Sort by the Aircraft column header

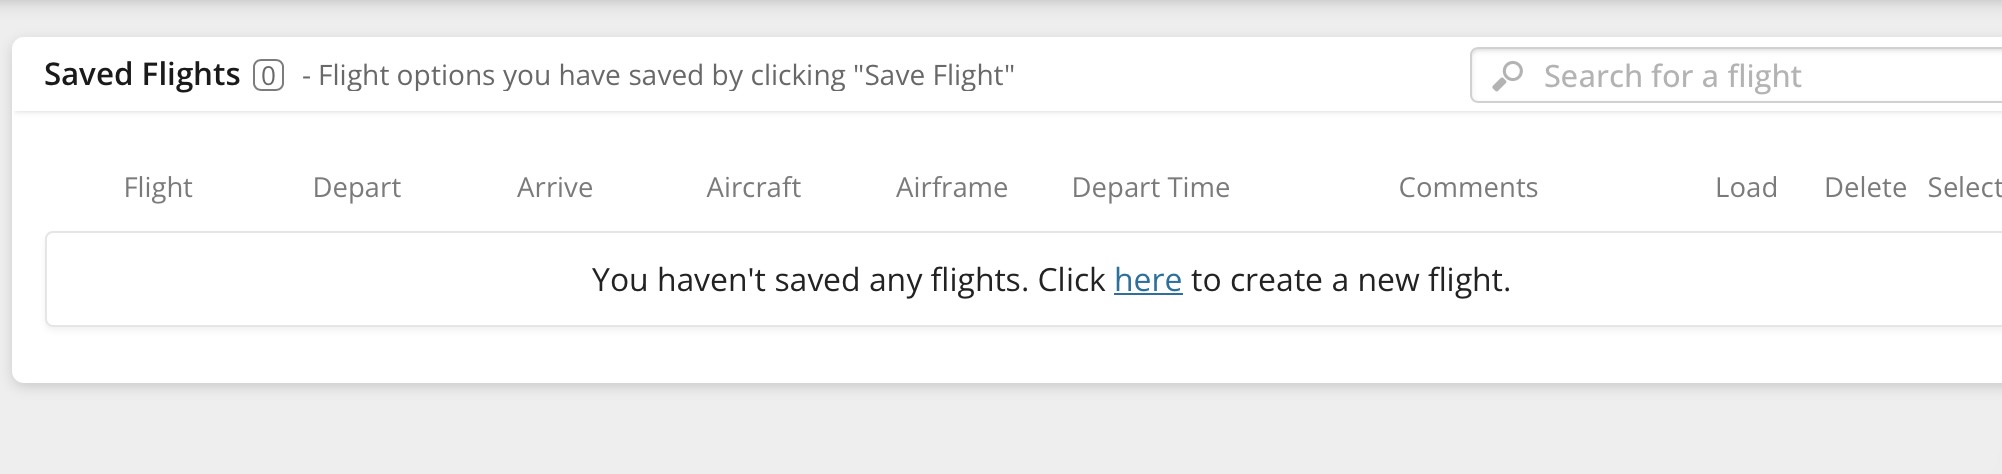754,187
